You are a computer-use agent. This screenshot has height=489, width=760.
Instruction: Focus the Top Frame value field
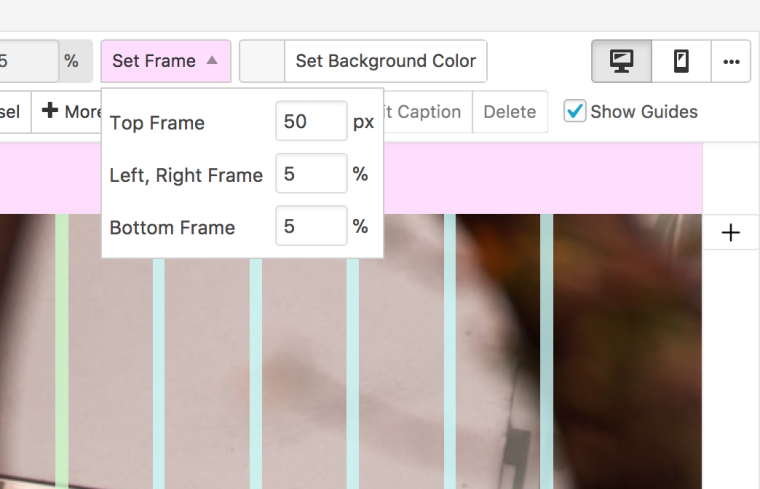(x=311, y=122)
